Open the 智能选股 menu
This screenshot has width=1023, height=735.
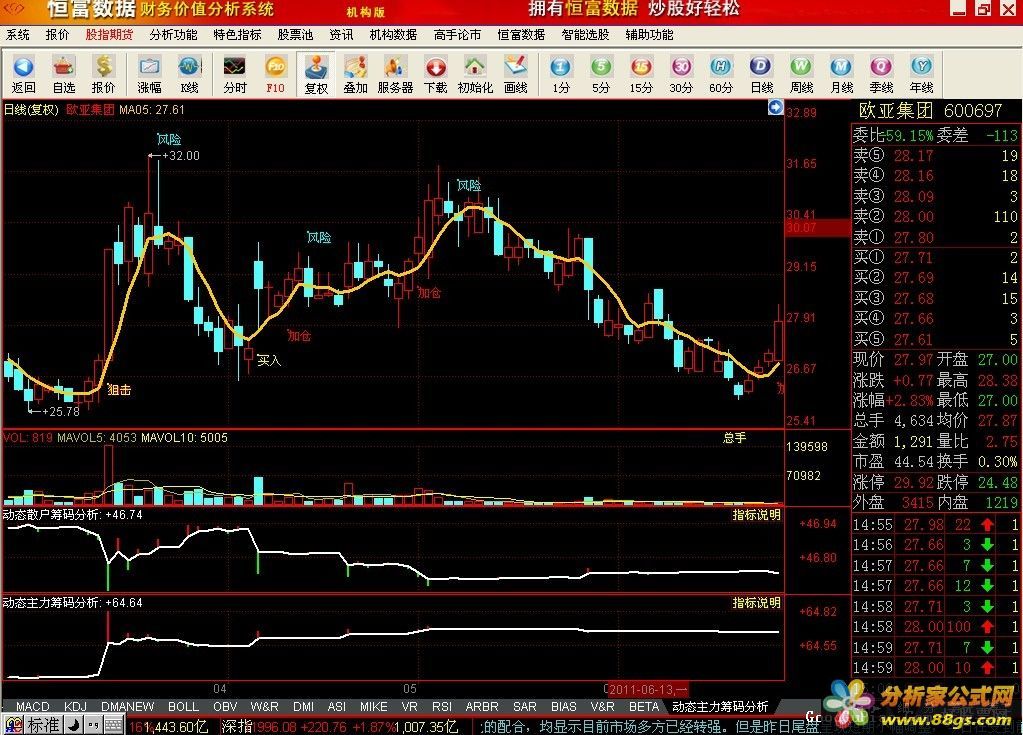(585, 35)
